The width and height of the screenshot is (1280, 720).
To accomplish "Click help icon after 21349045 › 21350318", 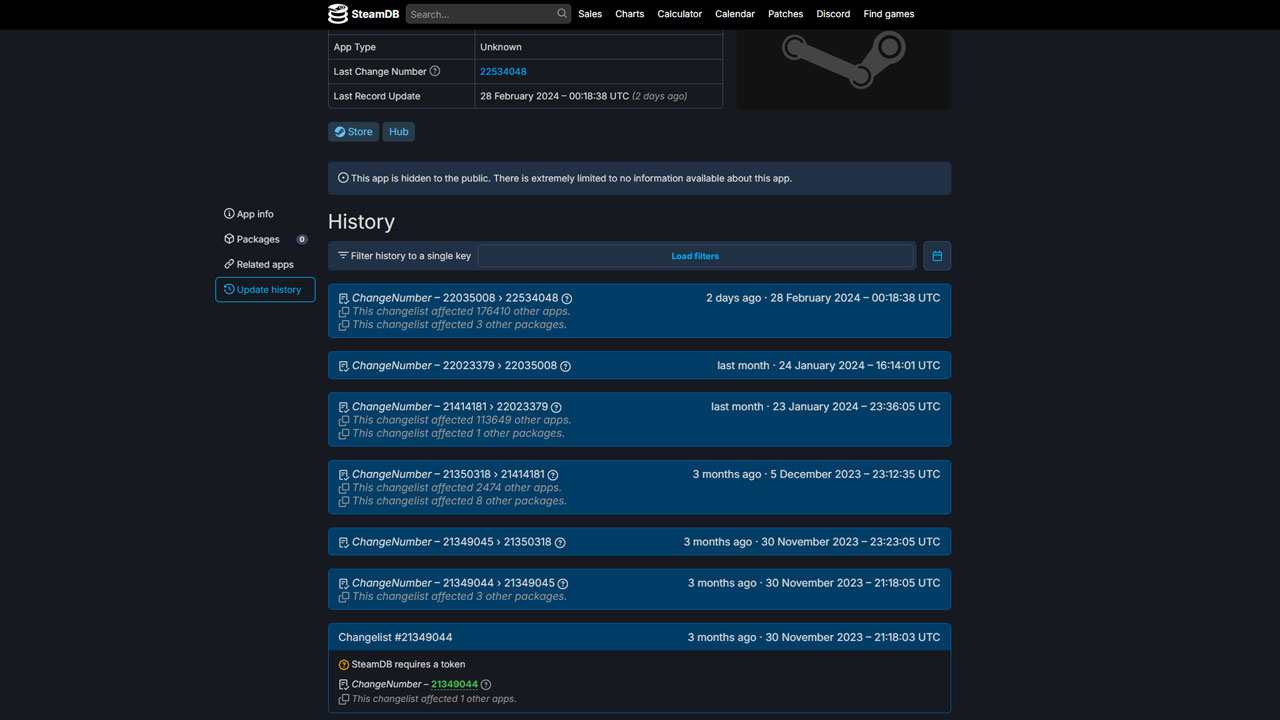I will pos(560,543).
